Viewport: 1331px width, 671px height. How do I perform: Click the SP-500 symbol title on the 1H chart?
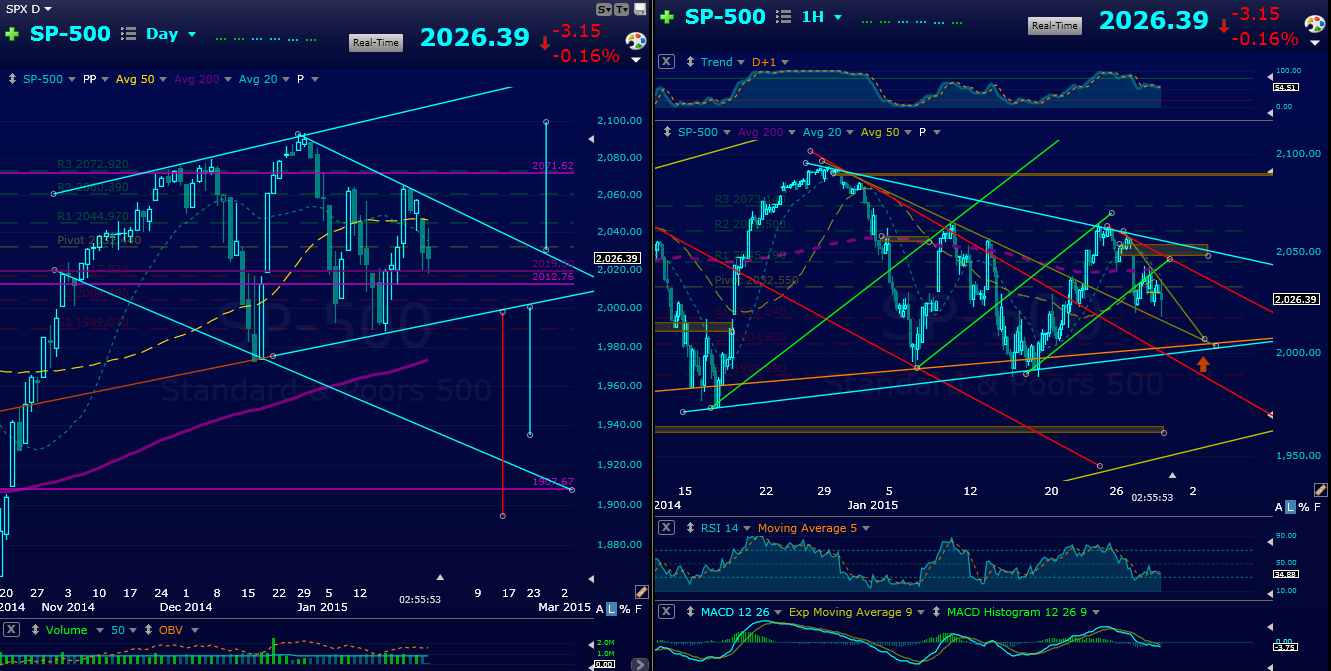click(x=725, y=17)
